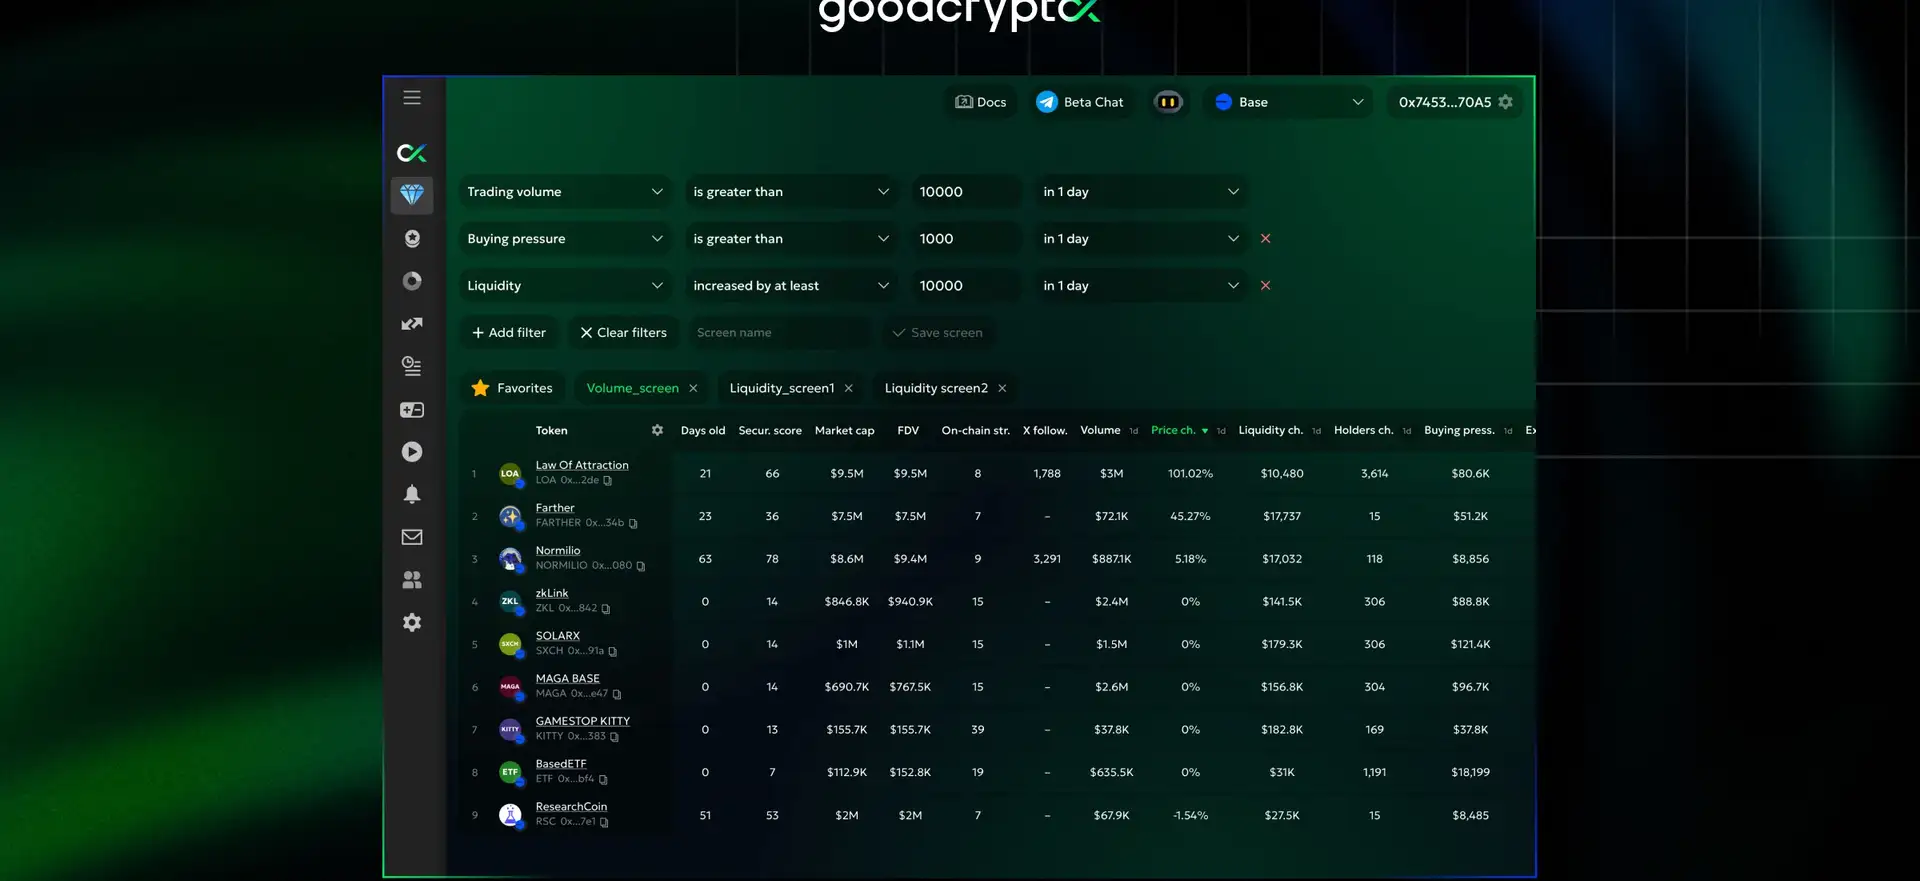Open sidebar settings gear icon
Image resolution: width=1920 pixels, height=881 pixels.
(x=412, y=622)
